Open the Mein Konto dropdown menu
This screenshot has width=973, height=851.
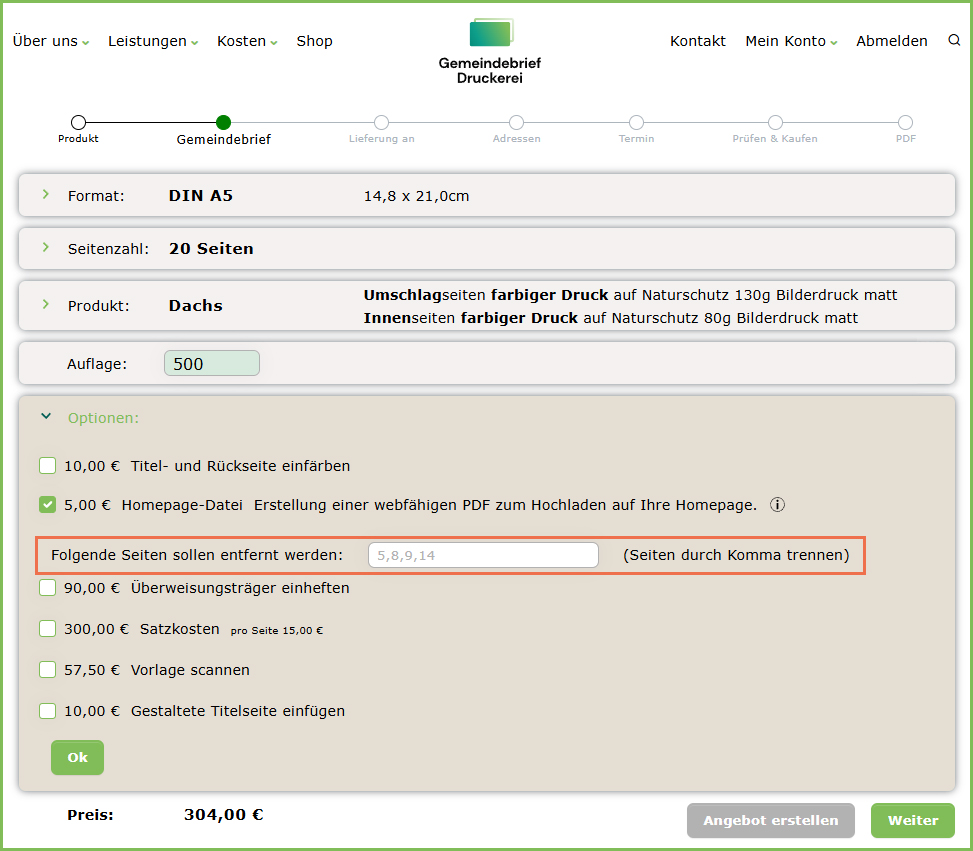click(790, 41)
